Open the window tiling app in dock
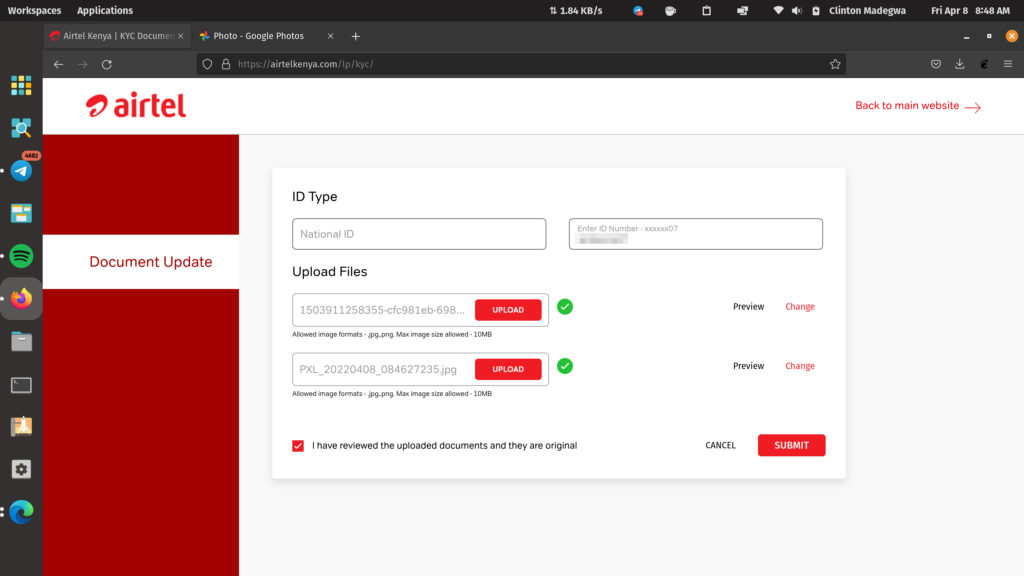Image resolution: width=1024 pixels, height=576 pixels. click(21, 214)
